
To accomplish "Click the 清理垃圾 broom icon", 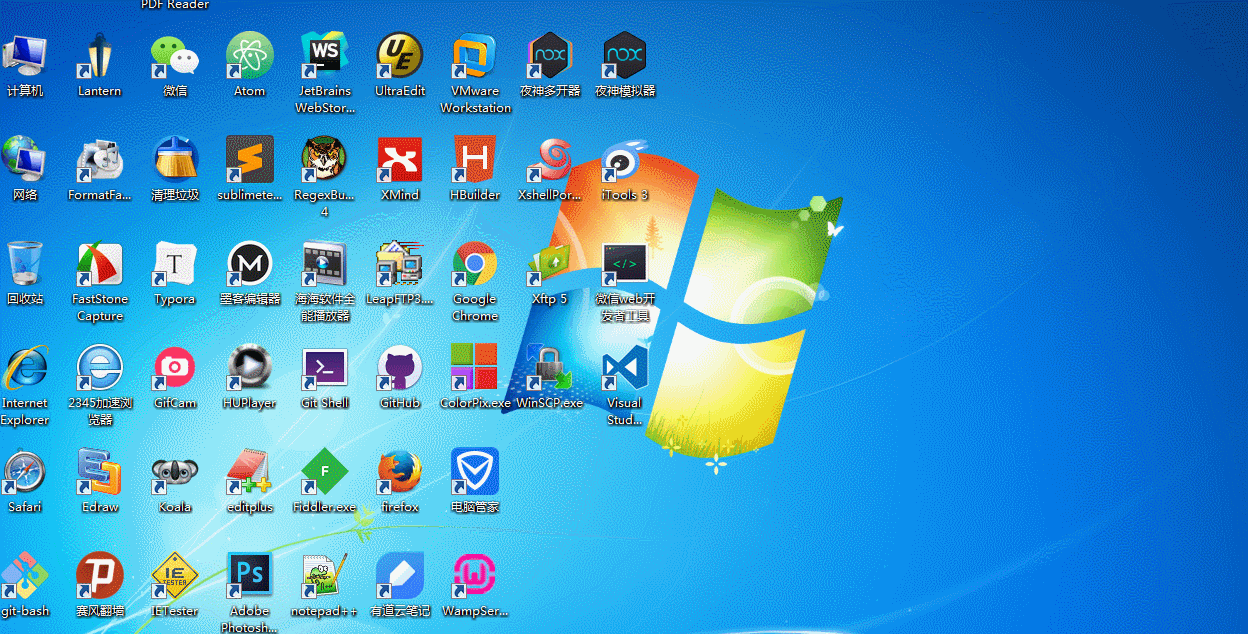I will pos(175,160).
